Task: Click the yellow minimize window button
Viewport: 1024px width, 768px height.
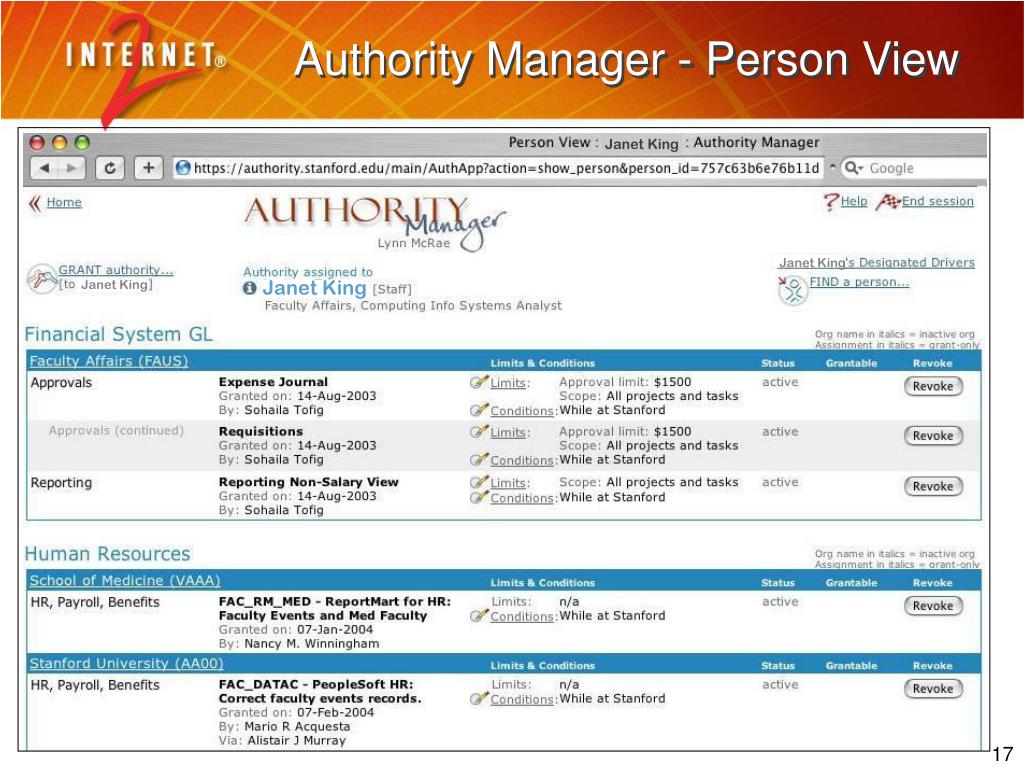Action: click(59, 142)
